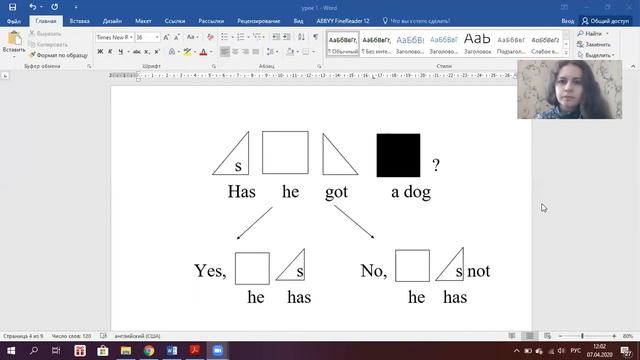The image size is (640, 360).
Task: Open the Times New Roman font name dropdown
Action: 131,37
